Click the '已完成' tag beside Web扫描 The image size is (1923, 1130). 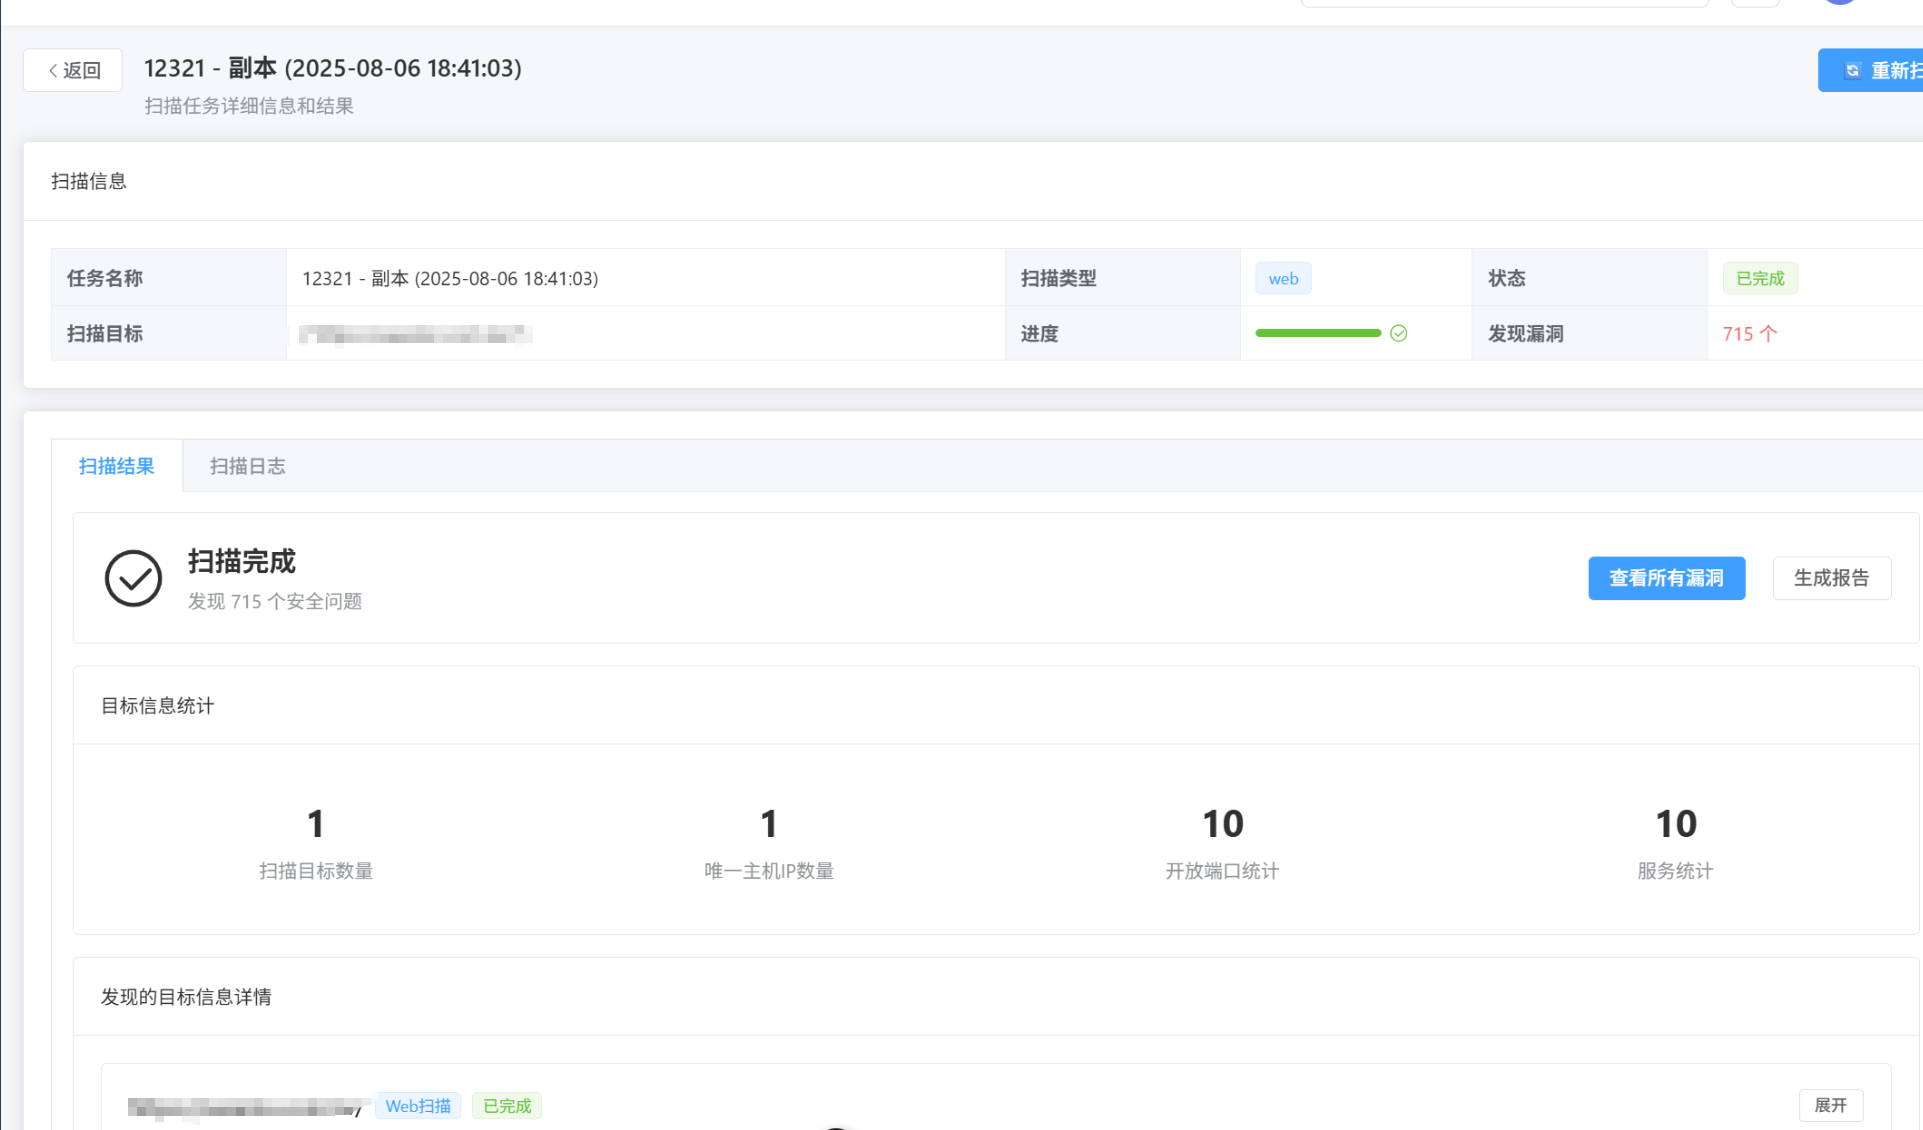[x=507, y=1106]
